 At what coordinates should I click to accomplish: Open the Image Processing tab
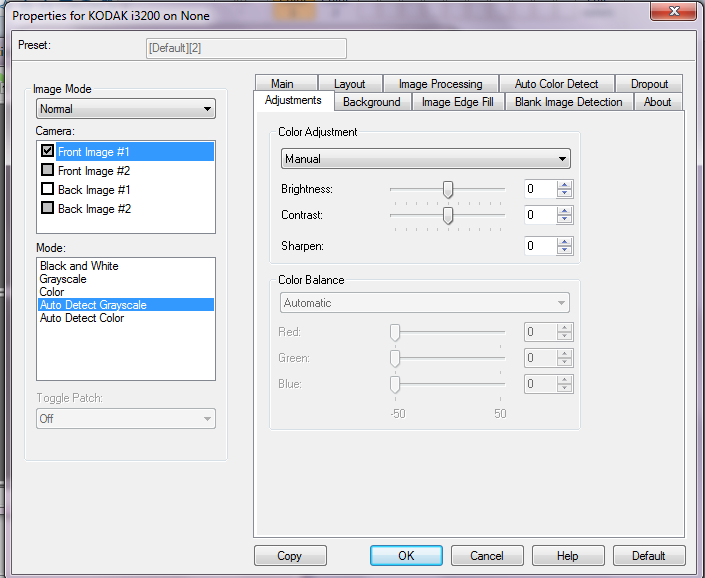point(440,84)
